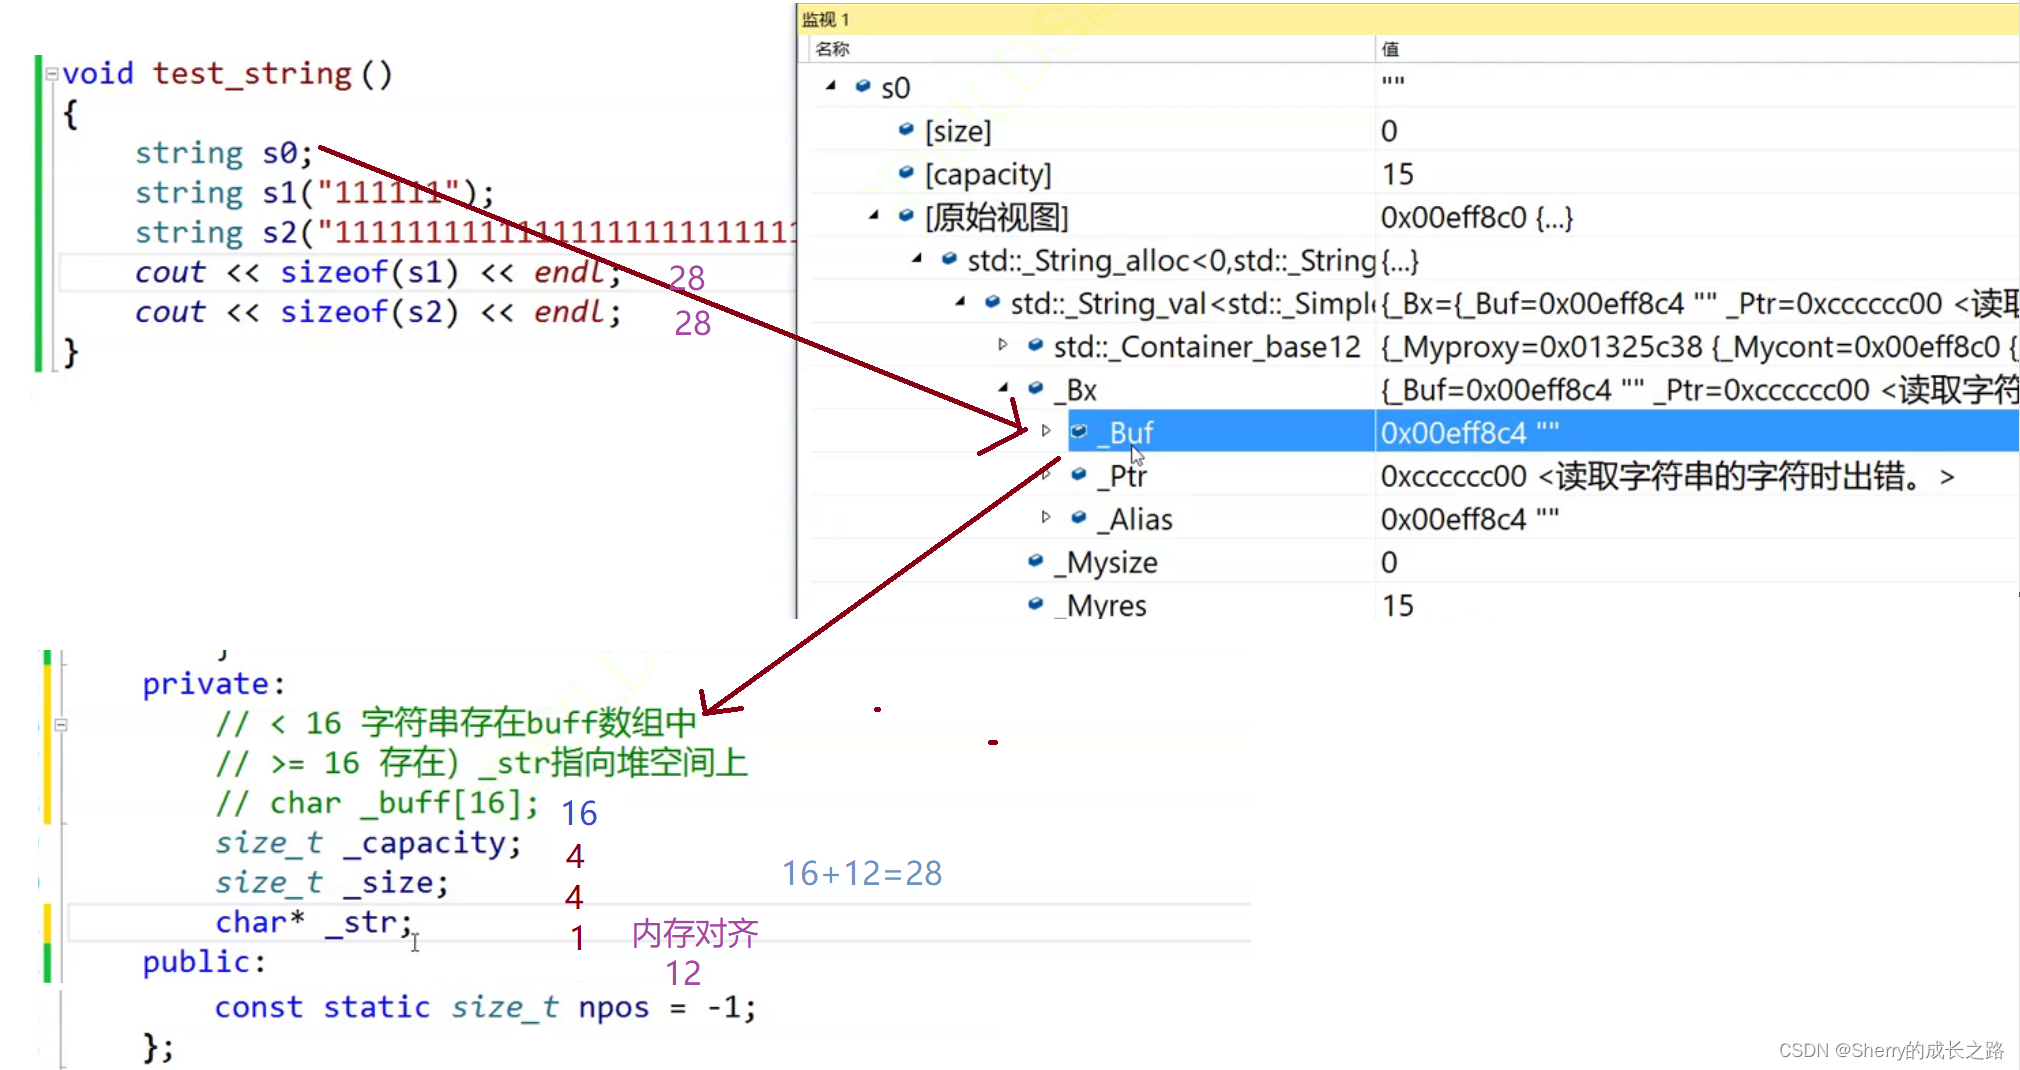Click the _Alias member icon
This screenshot has height=1070, width=2020.
pyautogui.click(x=1079, y=517)
